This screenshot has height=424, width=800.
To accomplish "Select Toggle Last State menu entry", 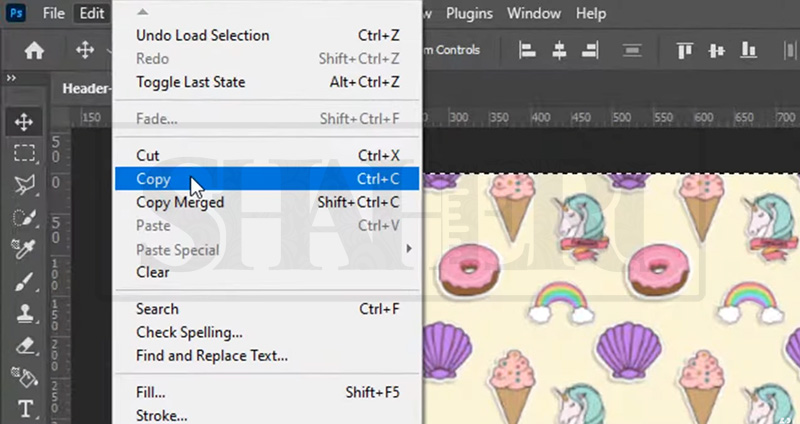I will (x=190, y=82).
